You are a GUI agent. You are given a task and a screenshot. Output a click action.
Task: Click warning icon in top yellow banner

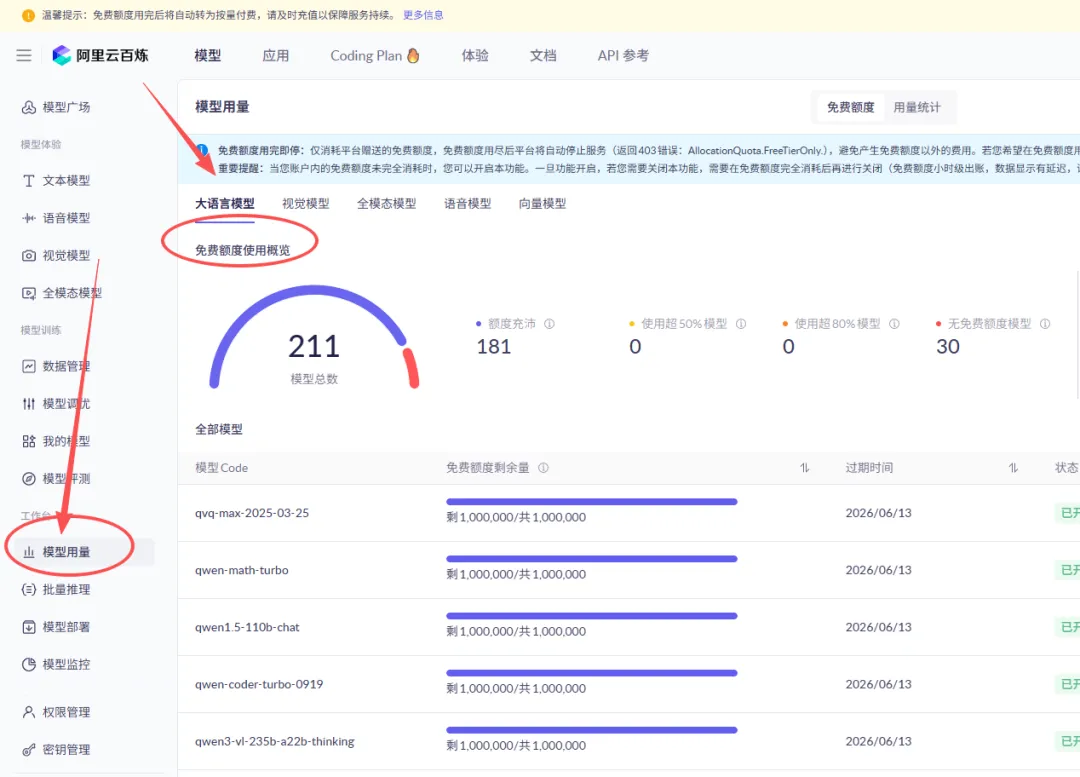point(28,15)
